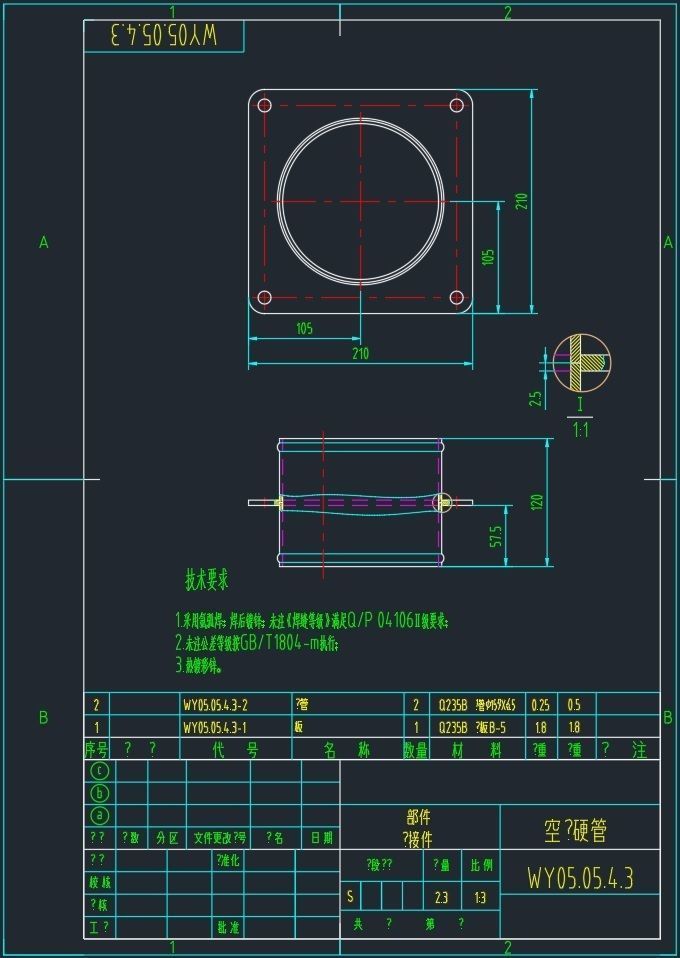Select the 空?硬管 part name in title block
680x958 pixels.
coord(575,830)
